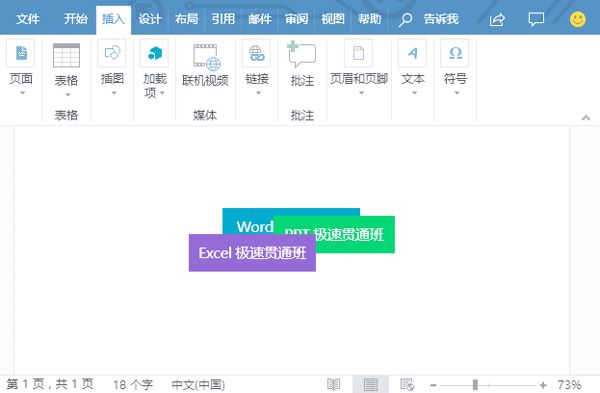The image size is (600, 393).
Task: Open the 布局 layout tab
Action: (x=186, y=19)
